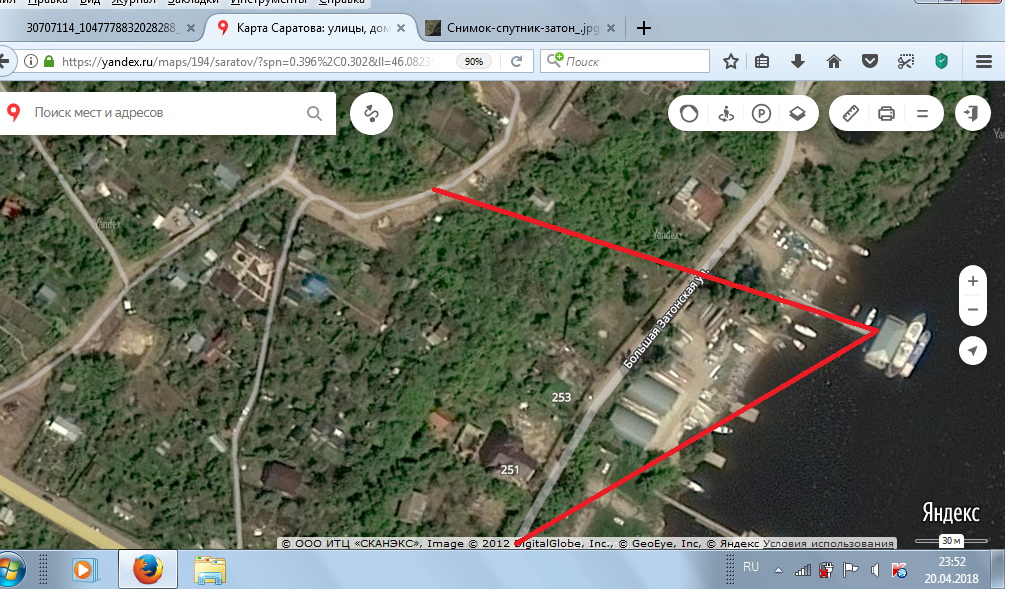Enable street panoramas view
The height and width of the screenshot is (600, 1024).
[726, 114]
